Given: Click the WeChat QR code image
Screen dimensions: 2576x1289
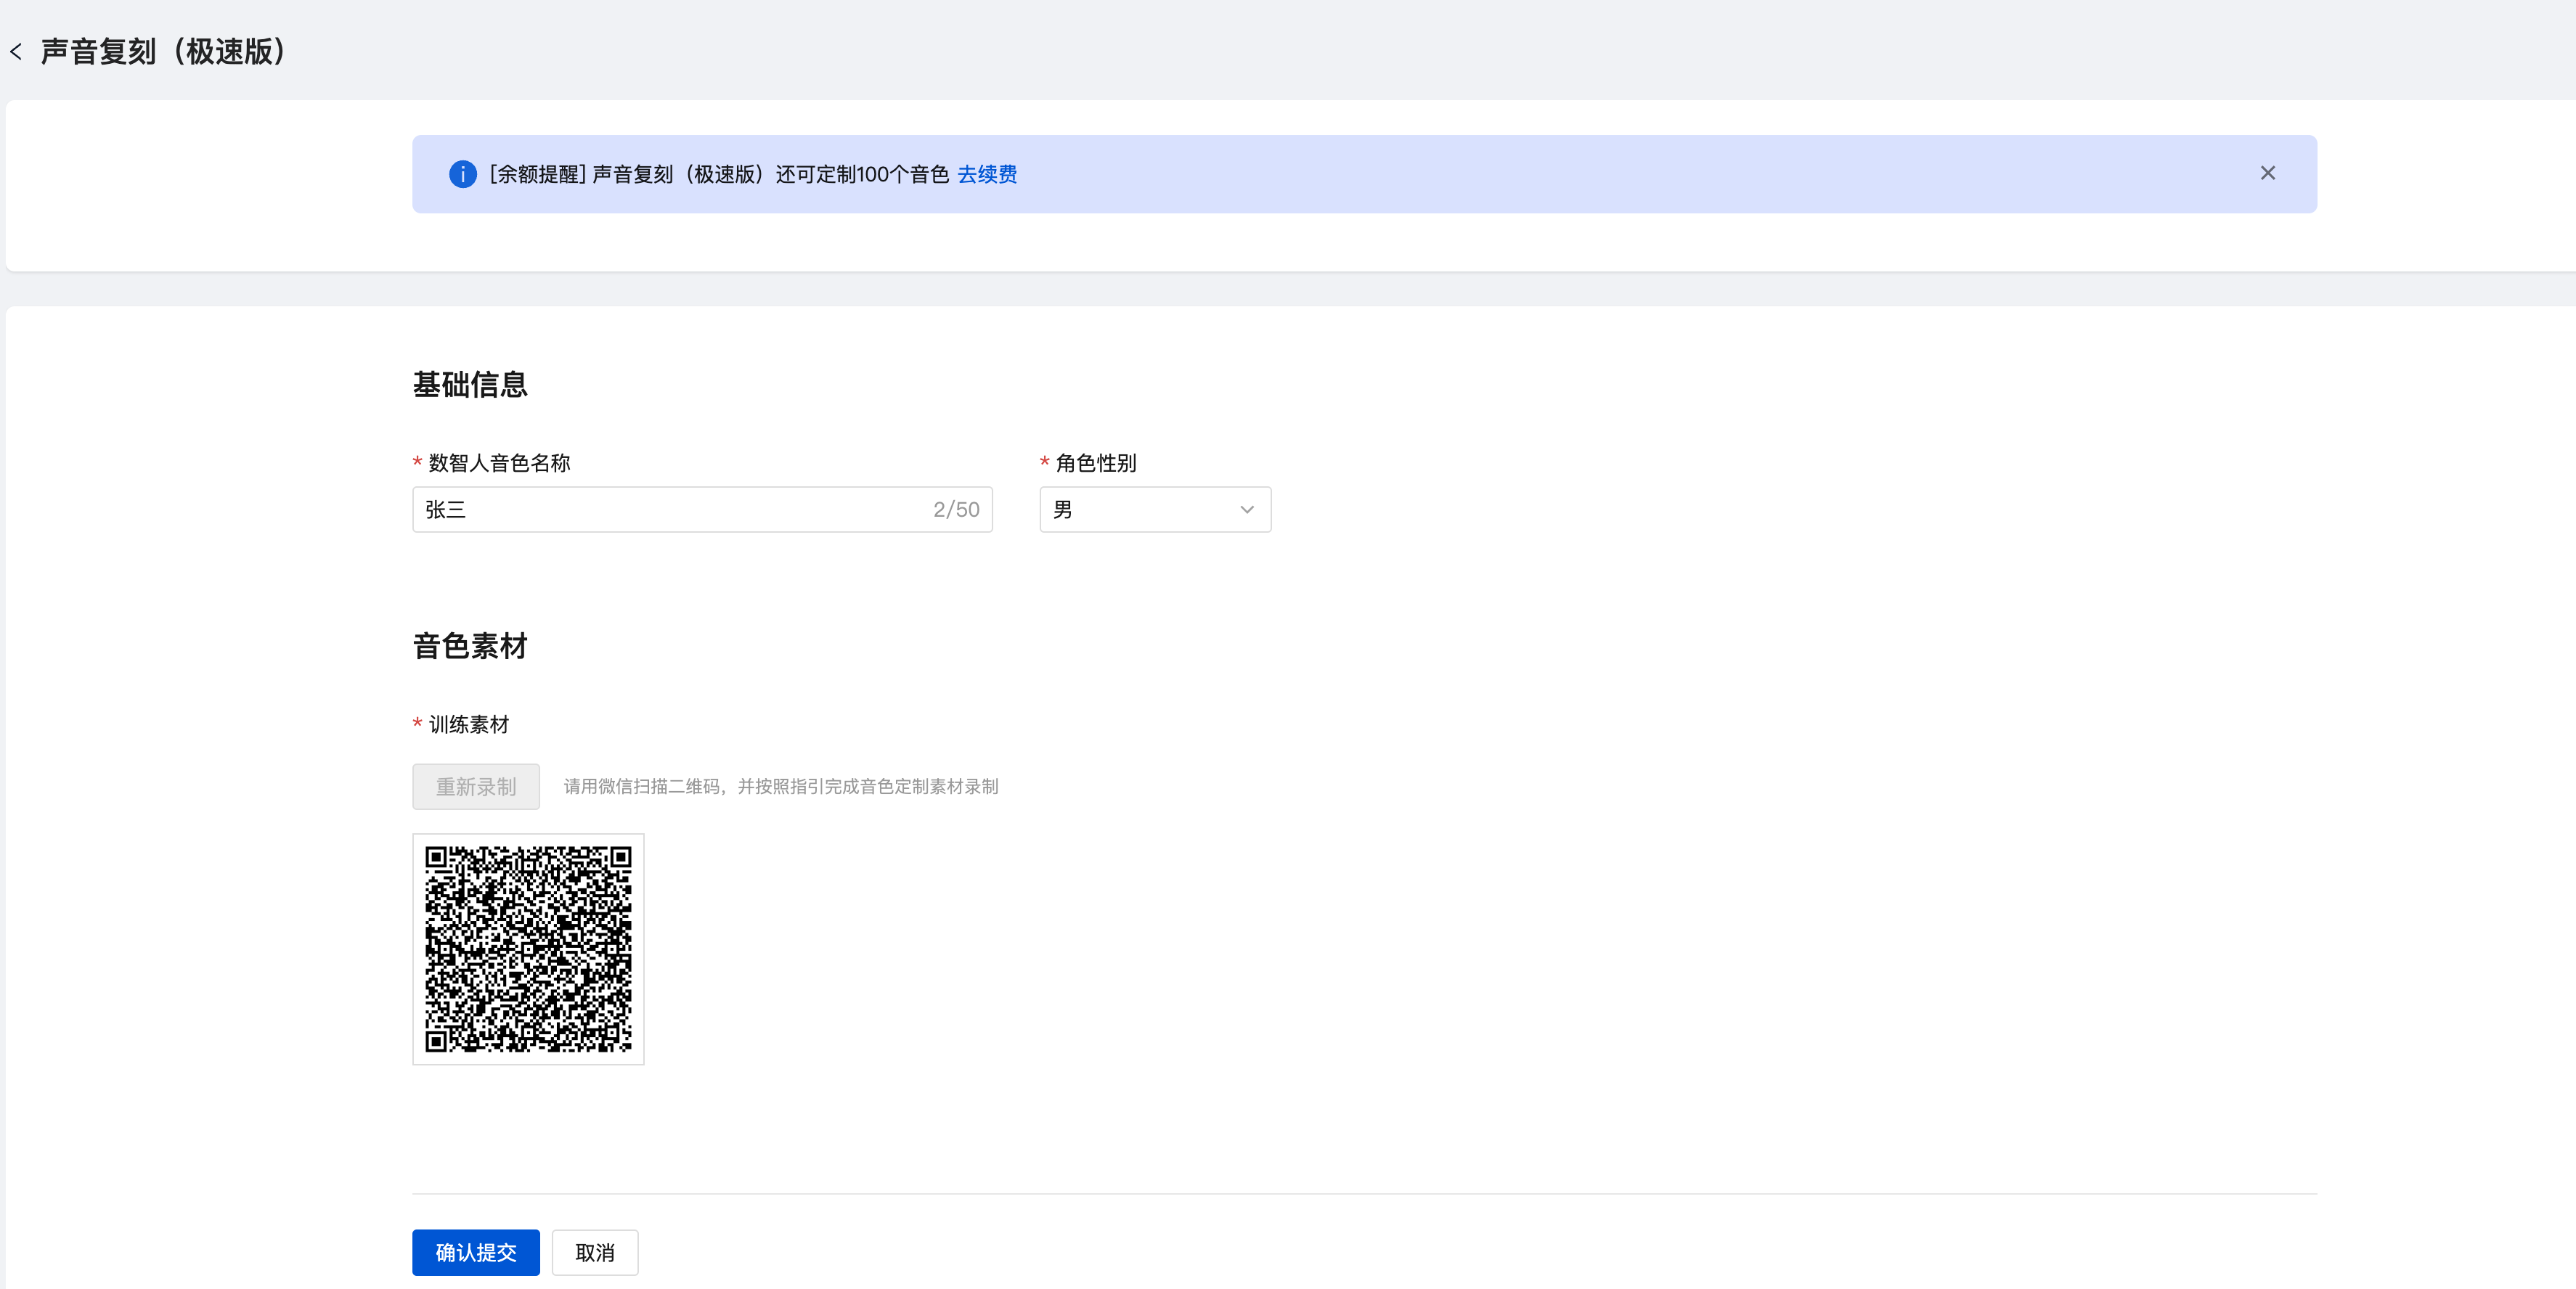Looking at the screenshot, I should pos(528,949).
